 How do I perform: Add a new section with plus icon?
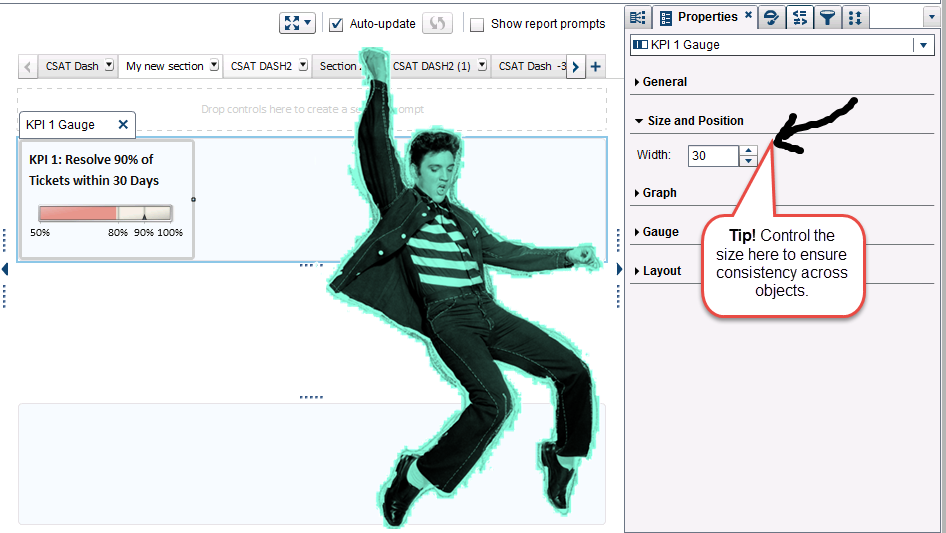point(595,66)
